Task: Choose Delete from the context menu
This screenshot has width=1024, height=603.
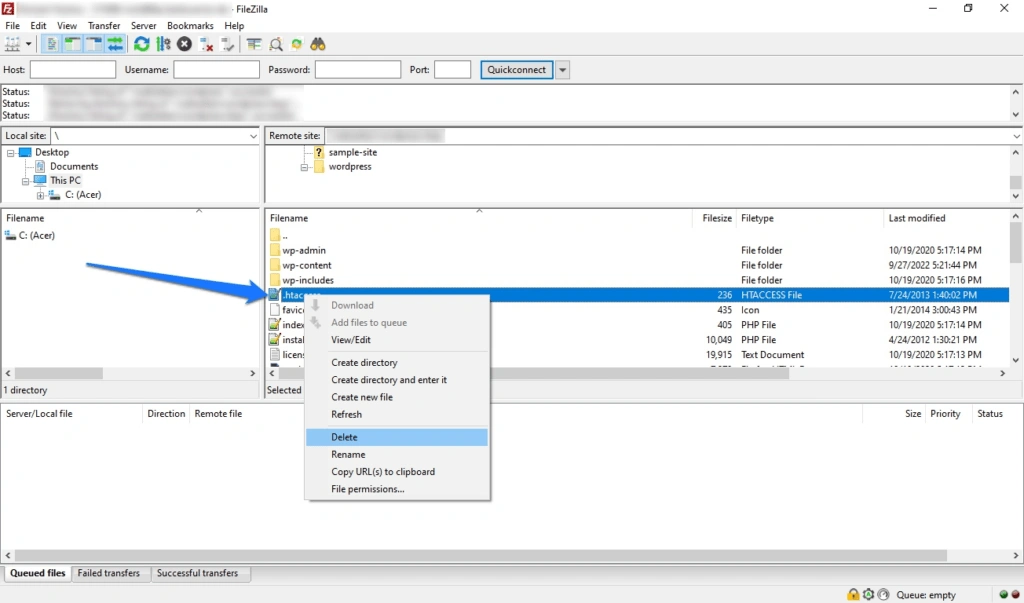Action: point(344,437)
